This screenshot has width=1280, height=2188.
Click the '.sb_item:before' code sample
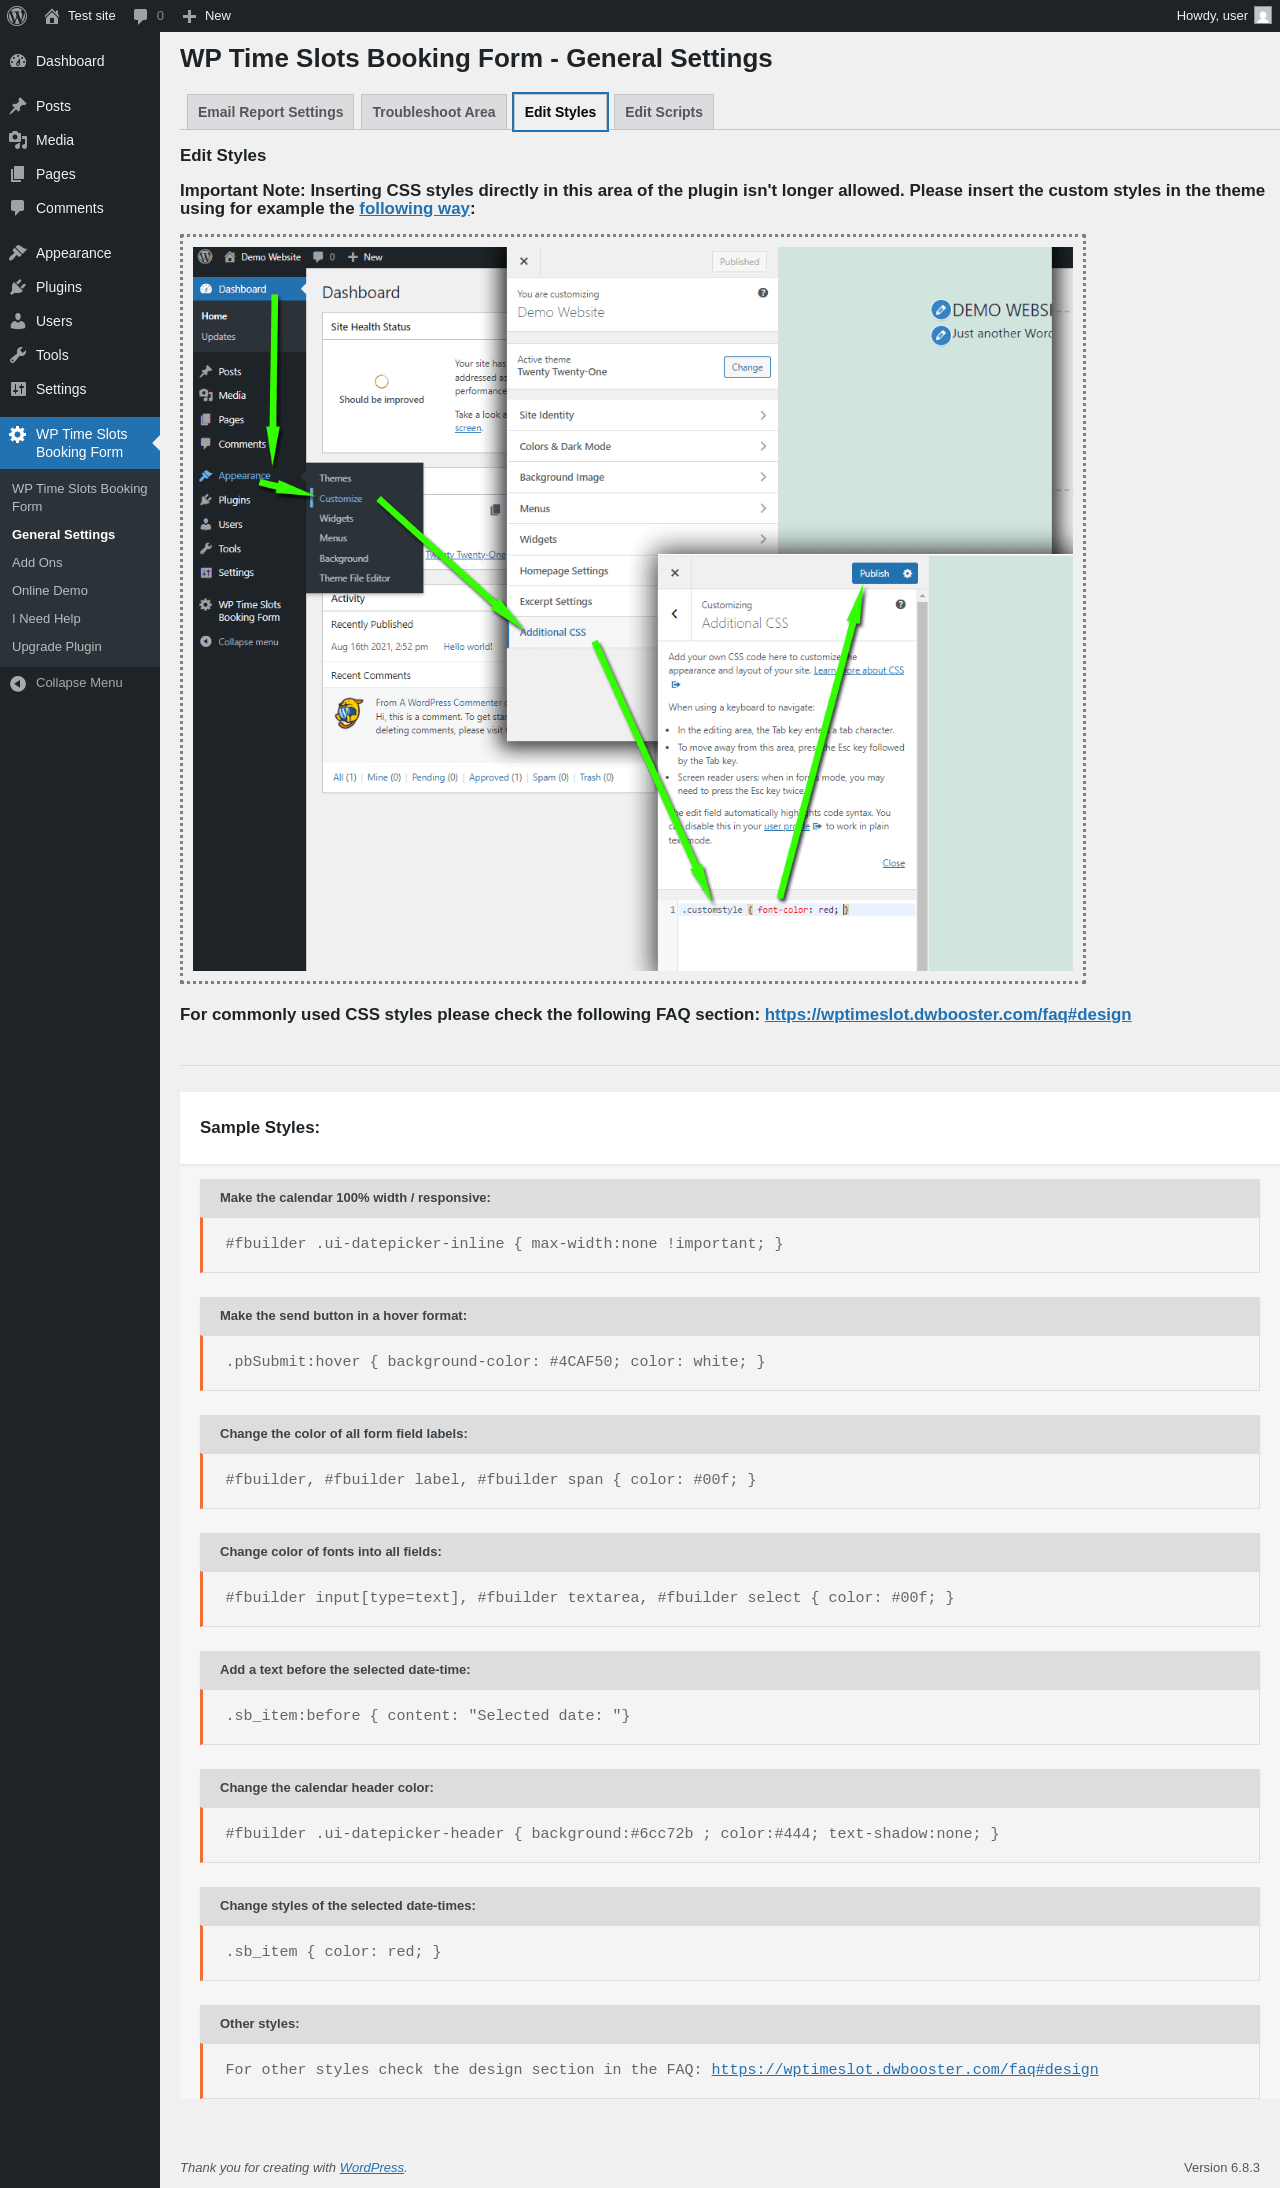tap(730, 1716)
